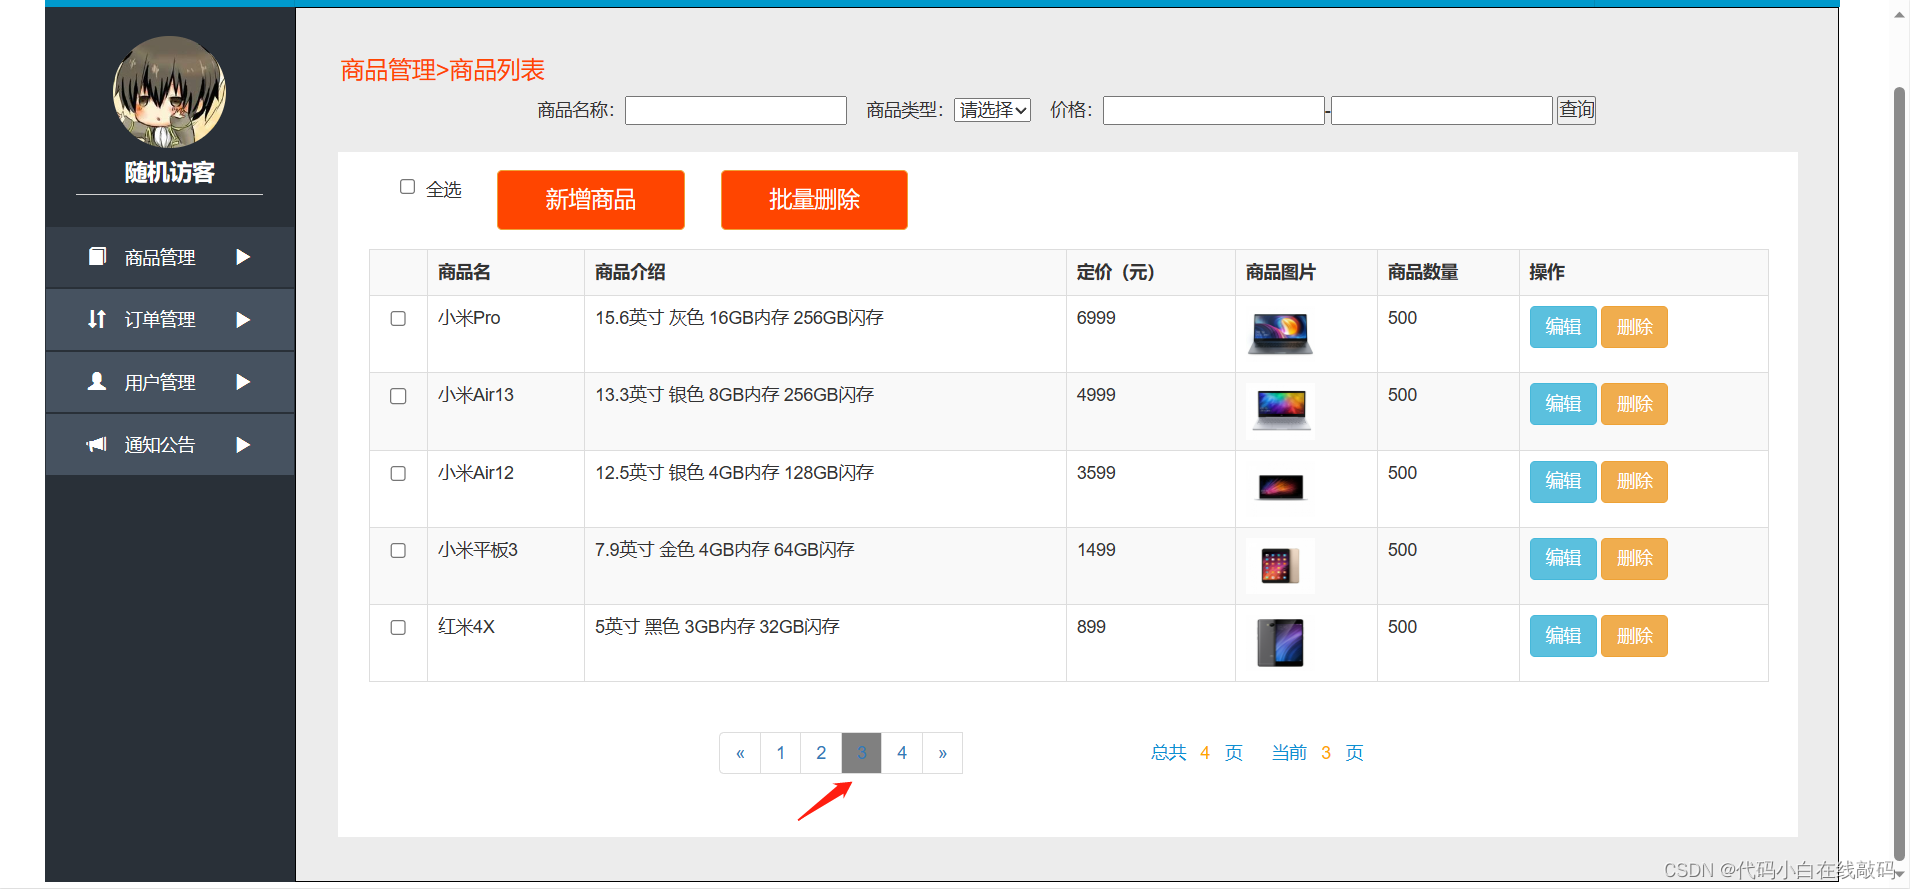
Task: Expand the 用户管理 menu arrow
Action: click(x=243, y=382)
